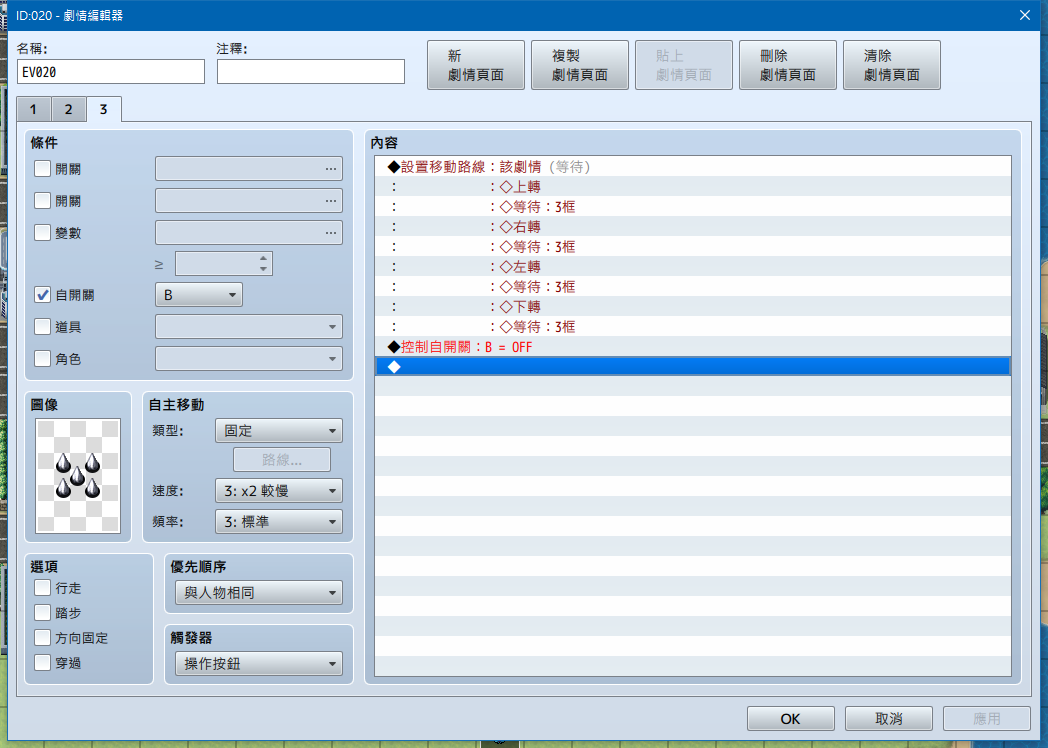Click 刪除劇情頁面 button
This screenshot has height=748, width=1048.
[787, 65]
